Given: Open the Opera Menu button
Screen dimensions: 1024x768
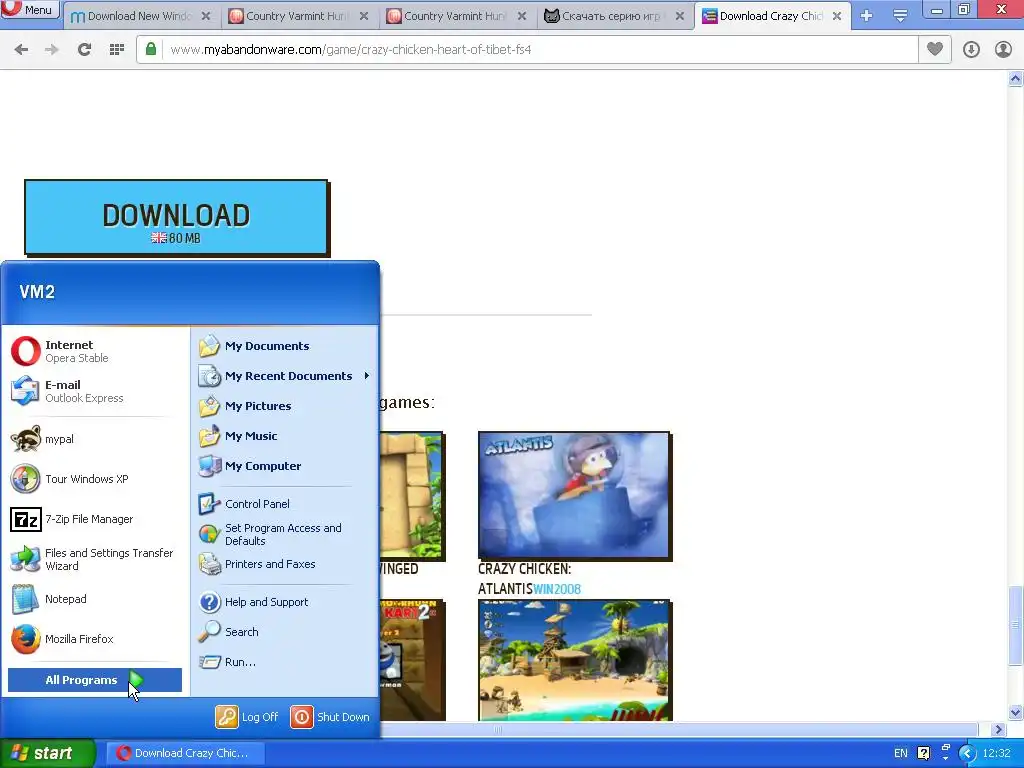Looking at the screenshot, I should pos(30,9).
